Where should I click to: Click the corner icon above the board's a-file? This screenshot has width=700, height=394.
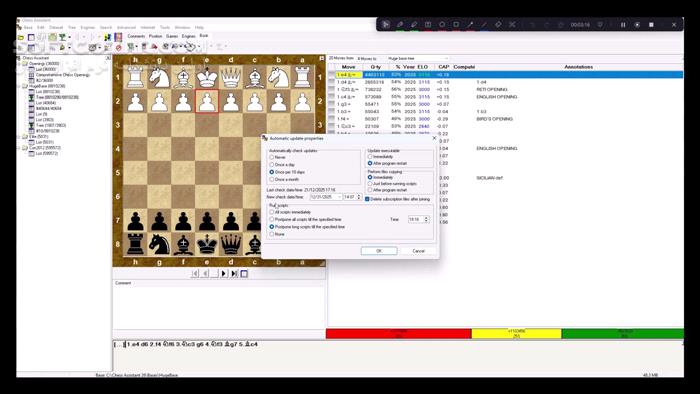[321, 58]
